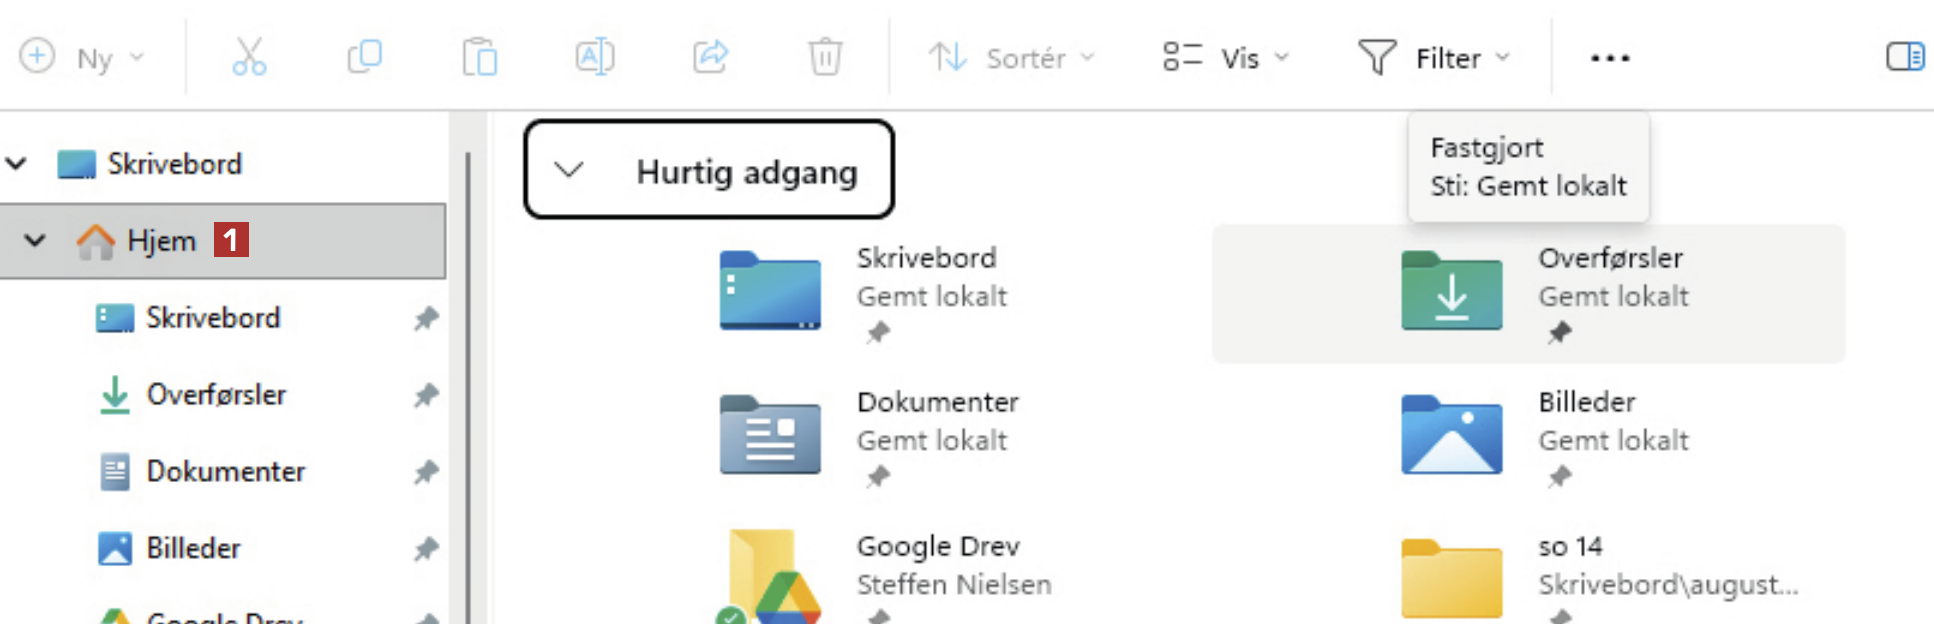Open the three-dots more options menu
Viewport: 1934px width, 624px height.
coord(1610,58)
